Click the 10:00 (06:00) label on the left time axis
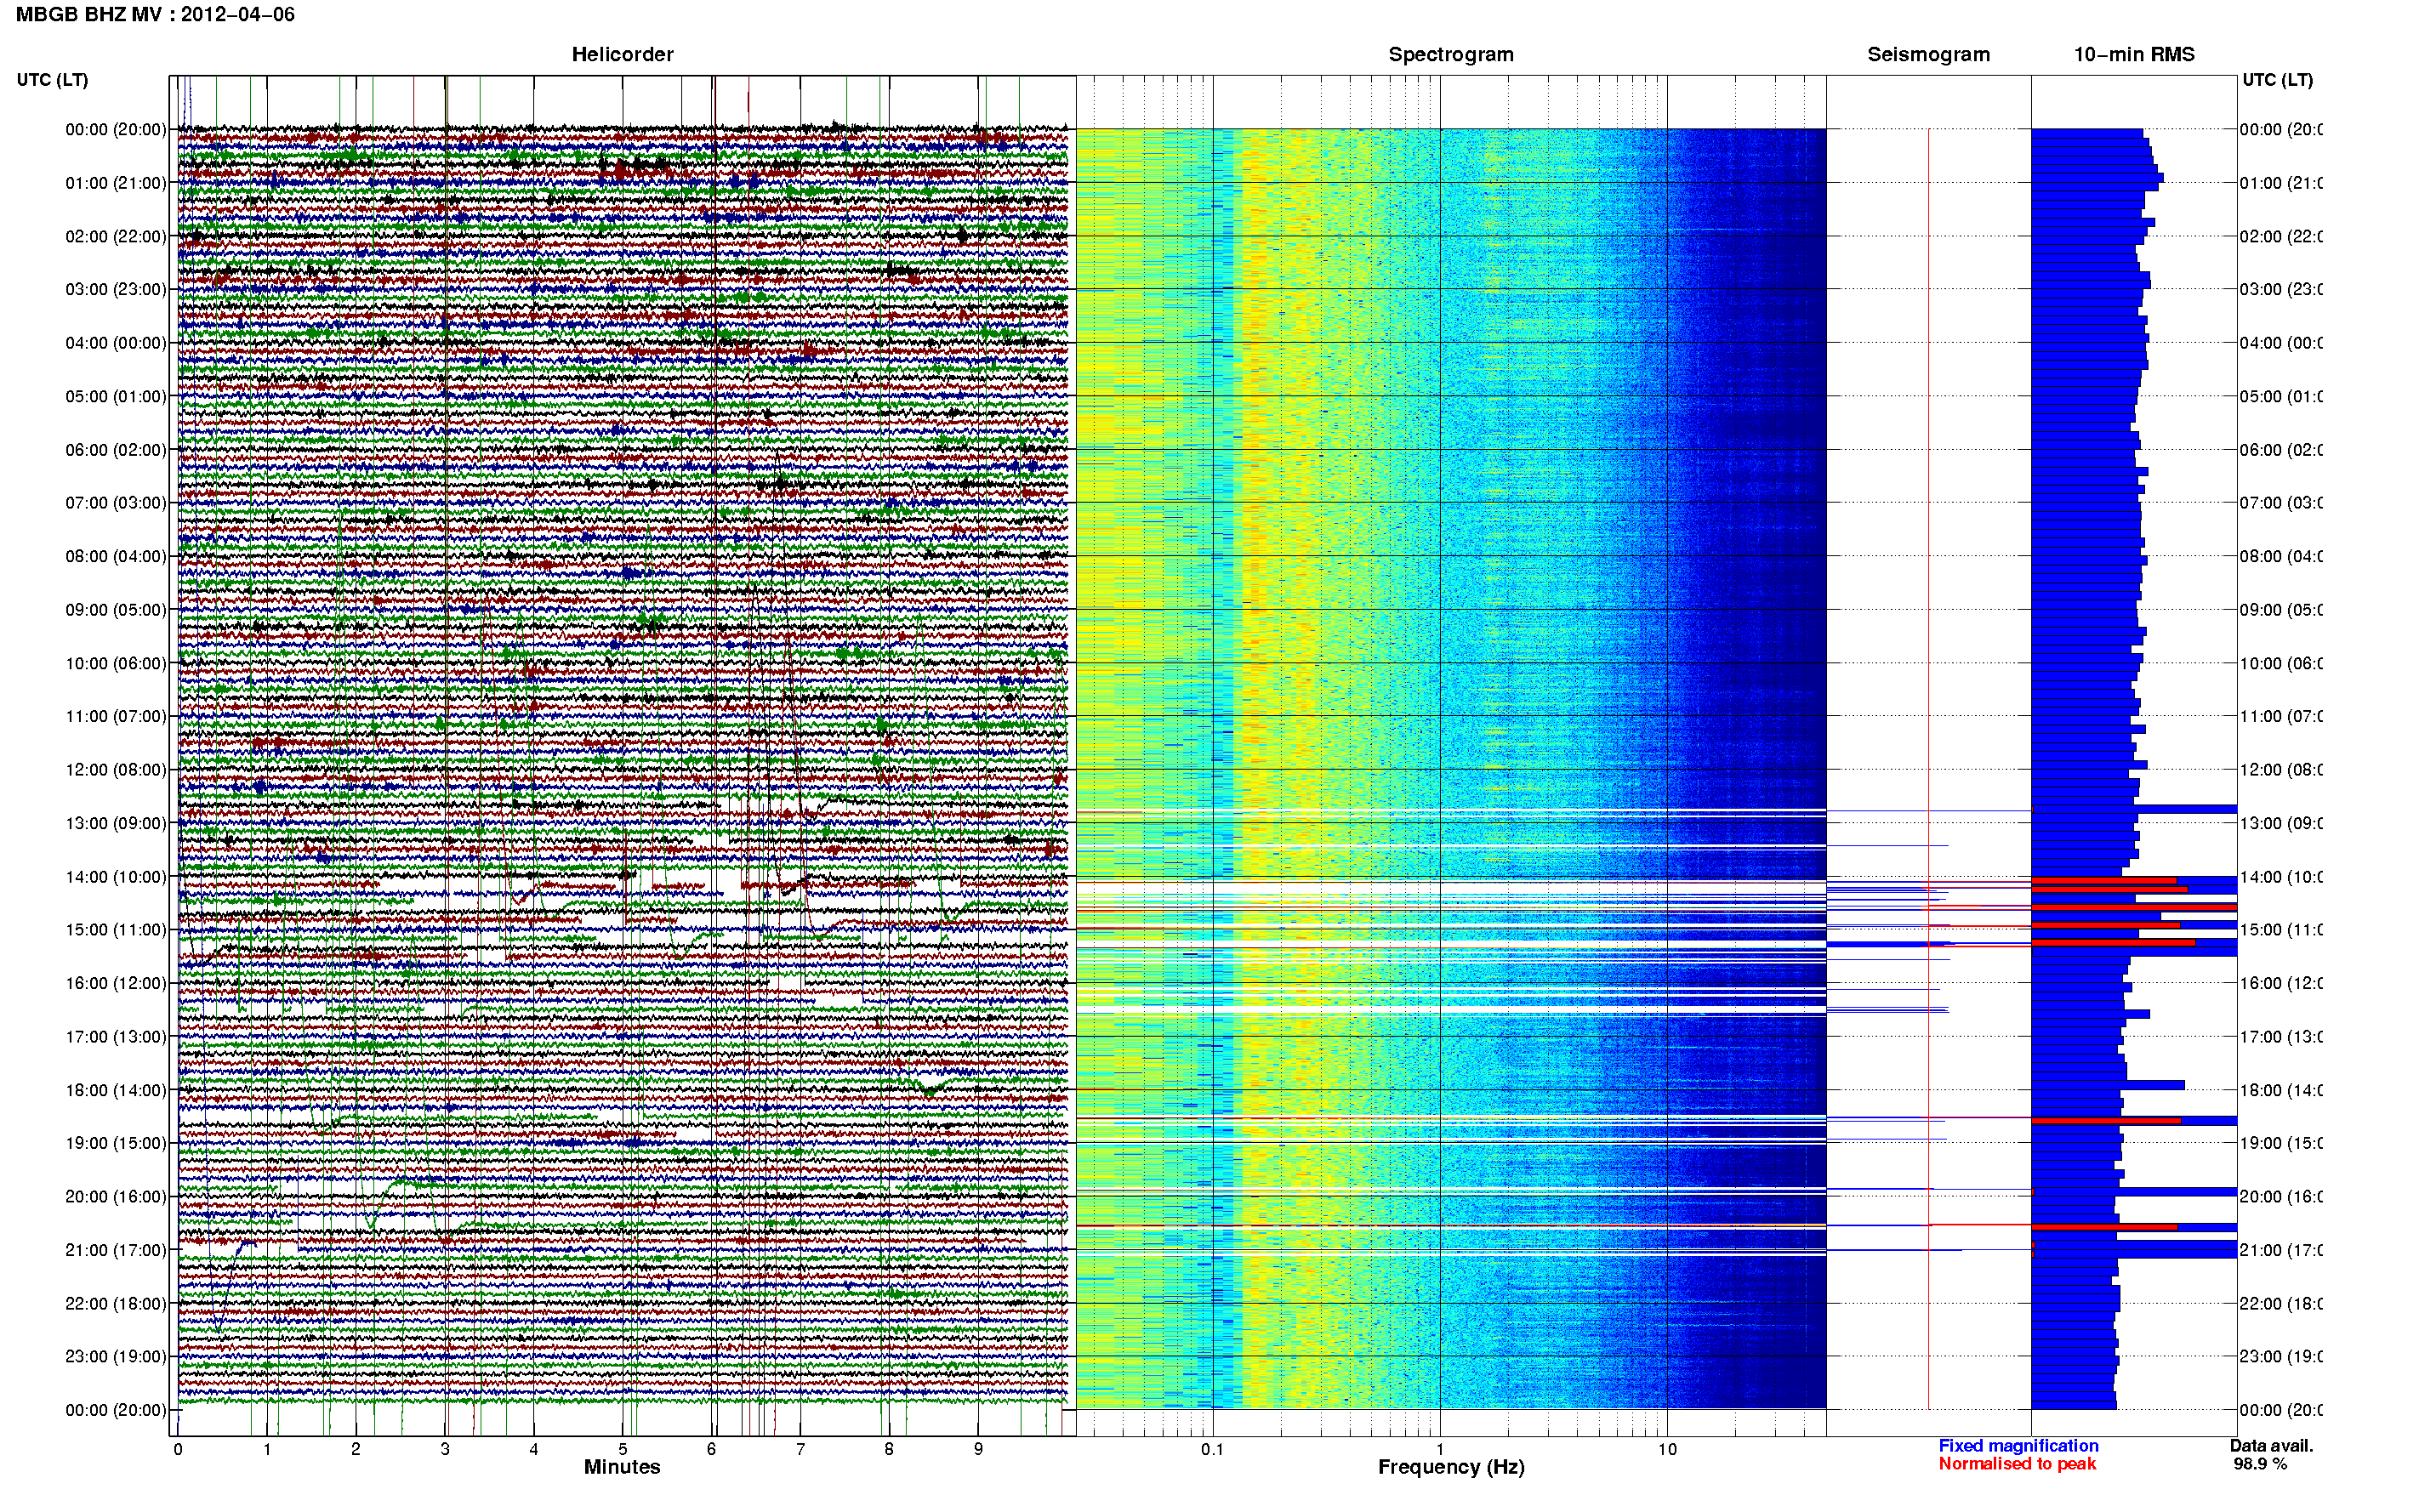 pos(116,664)
